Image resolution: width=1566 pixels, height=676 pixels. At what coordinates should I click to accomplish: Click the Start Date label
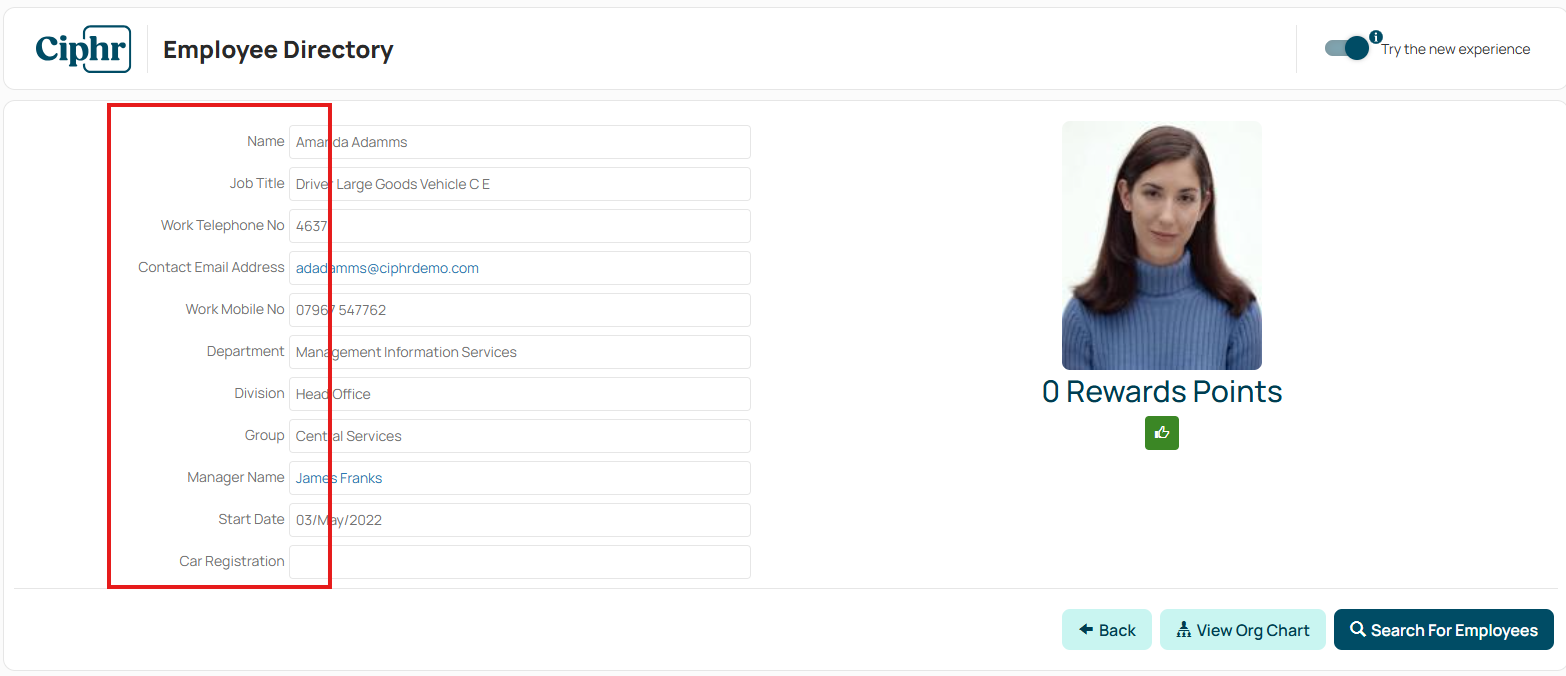(x=252, y=519)
